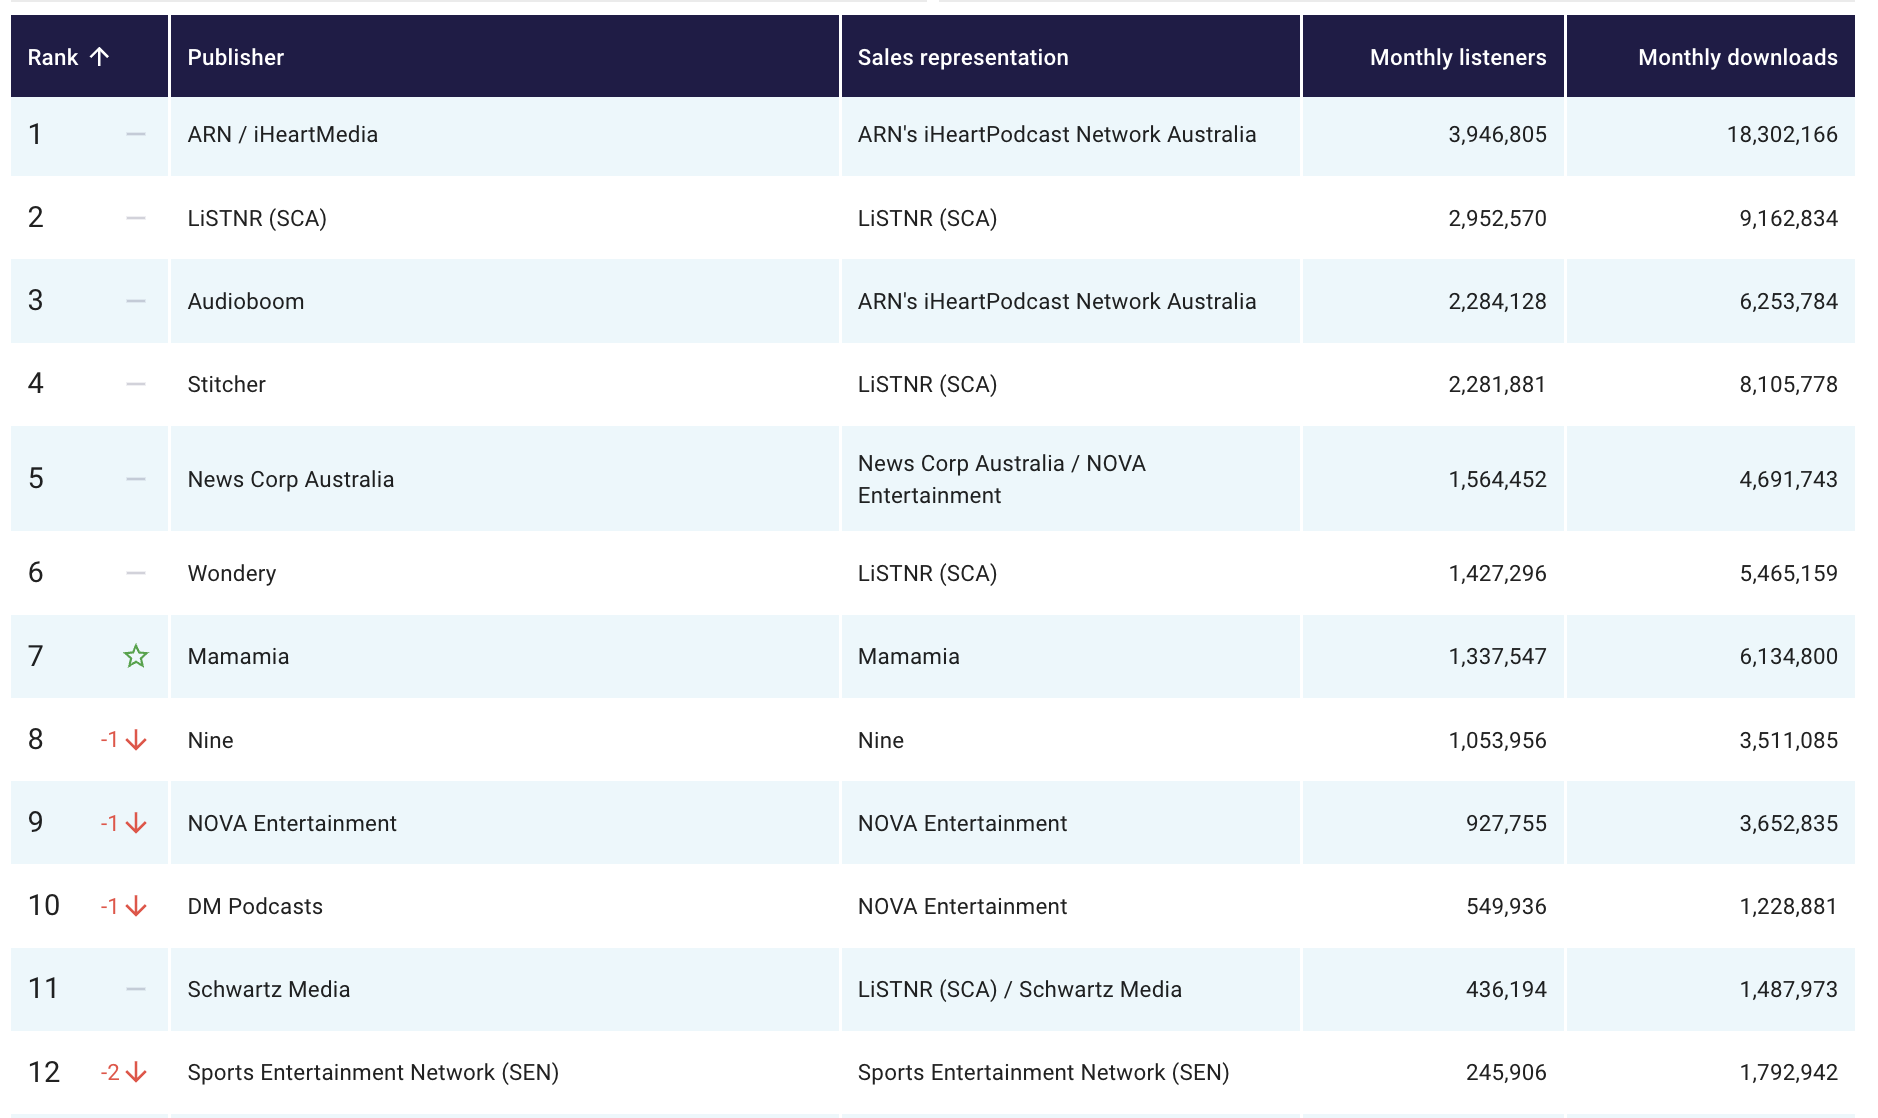Click monthly downloads value 1,228,881
The image size is (1878, 1118).
[x=1788, y=906]
